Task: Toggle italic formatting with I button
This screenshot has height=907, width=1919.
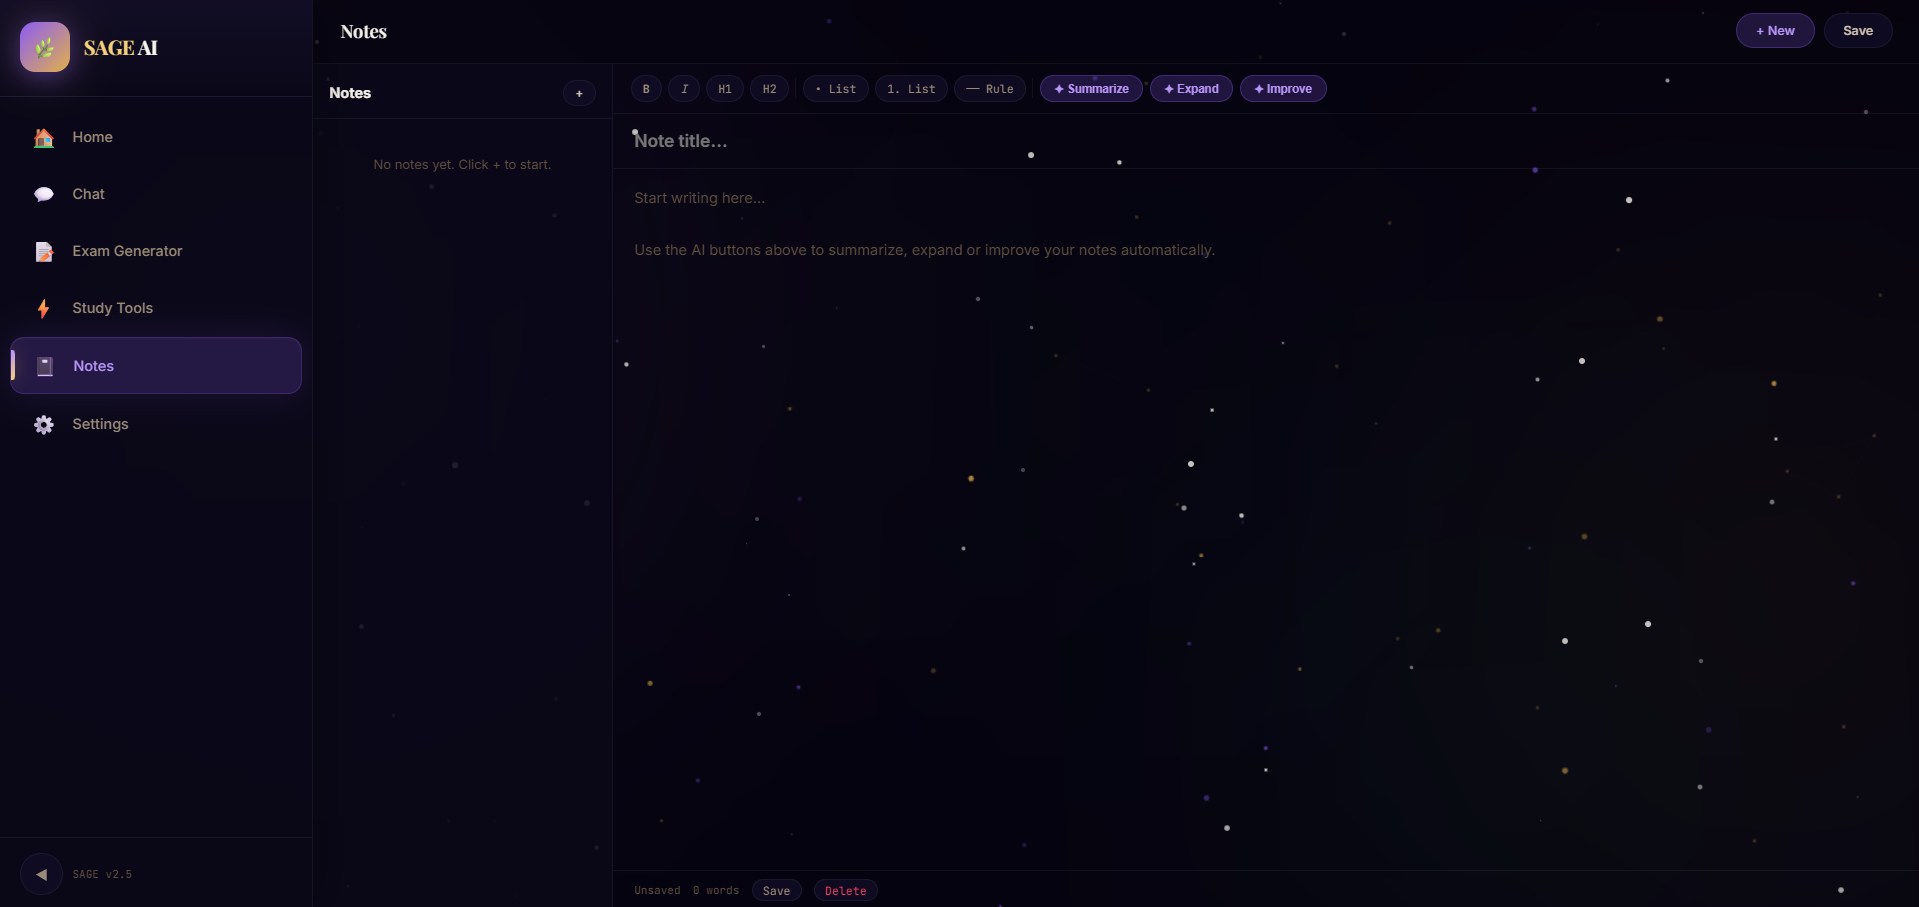Action: [685, 89]
